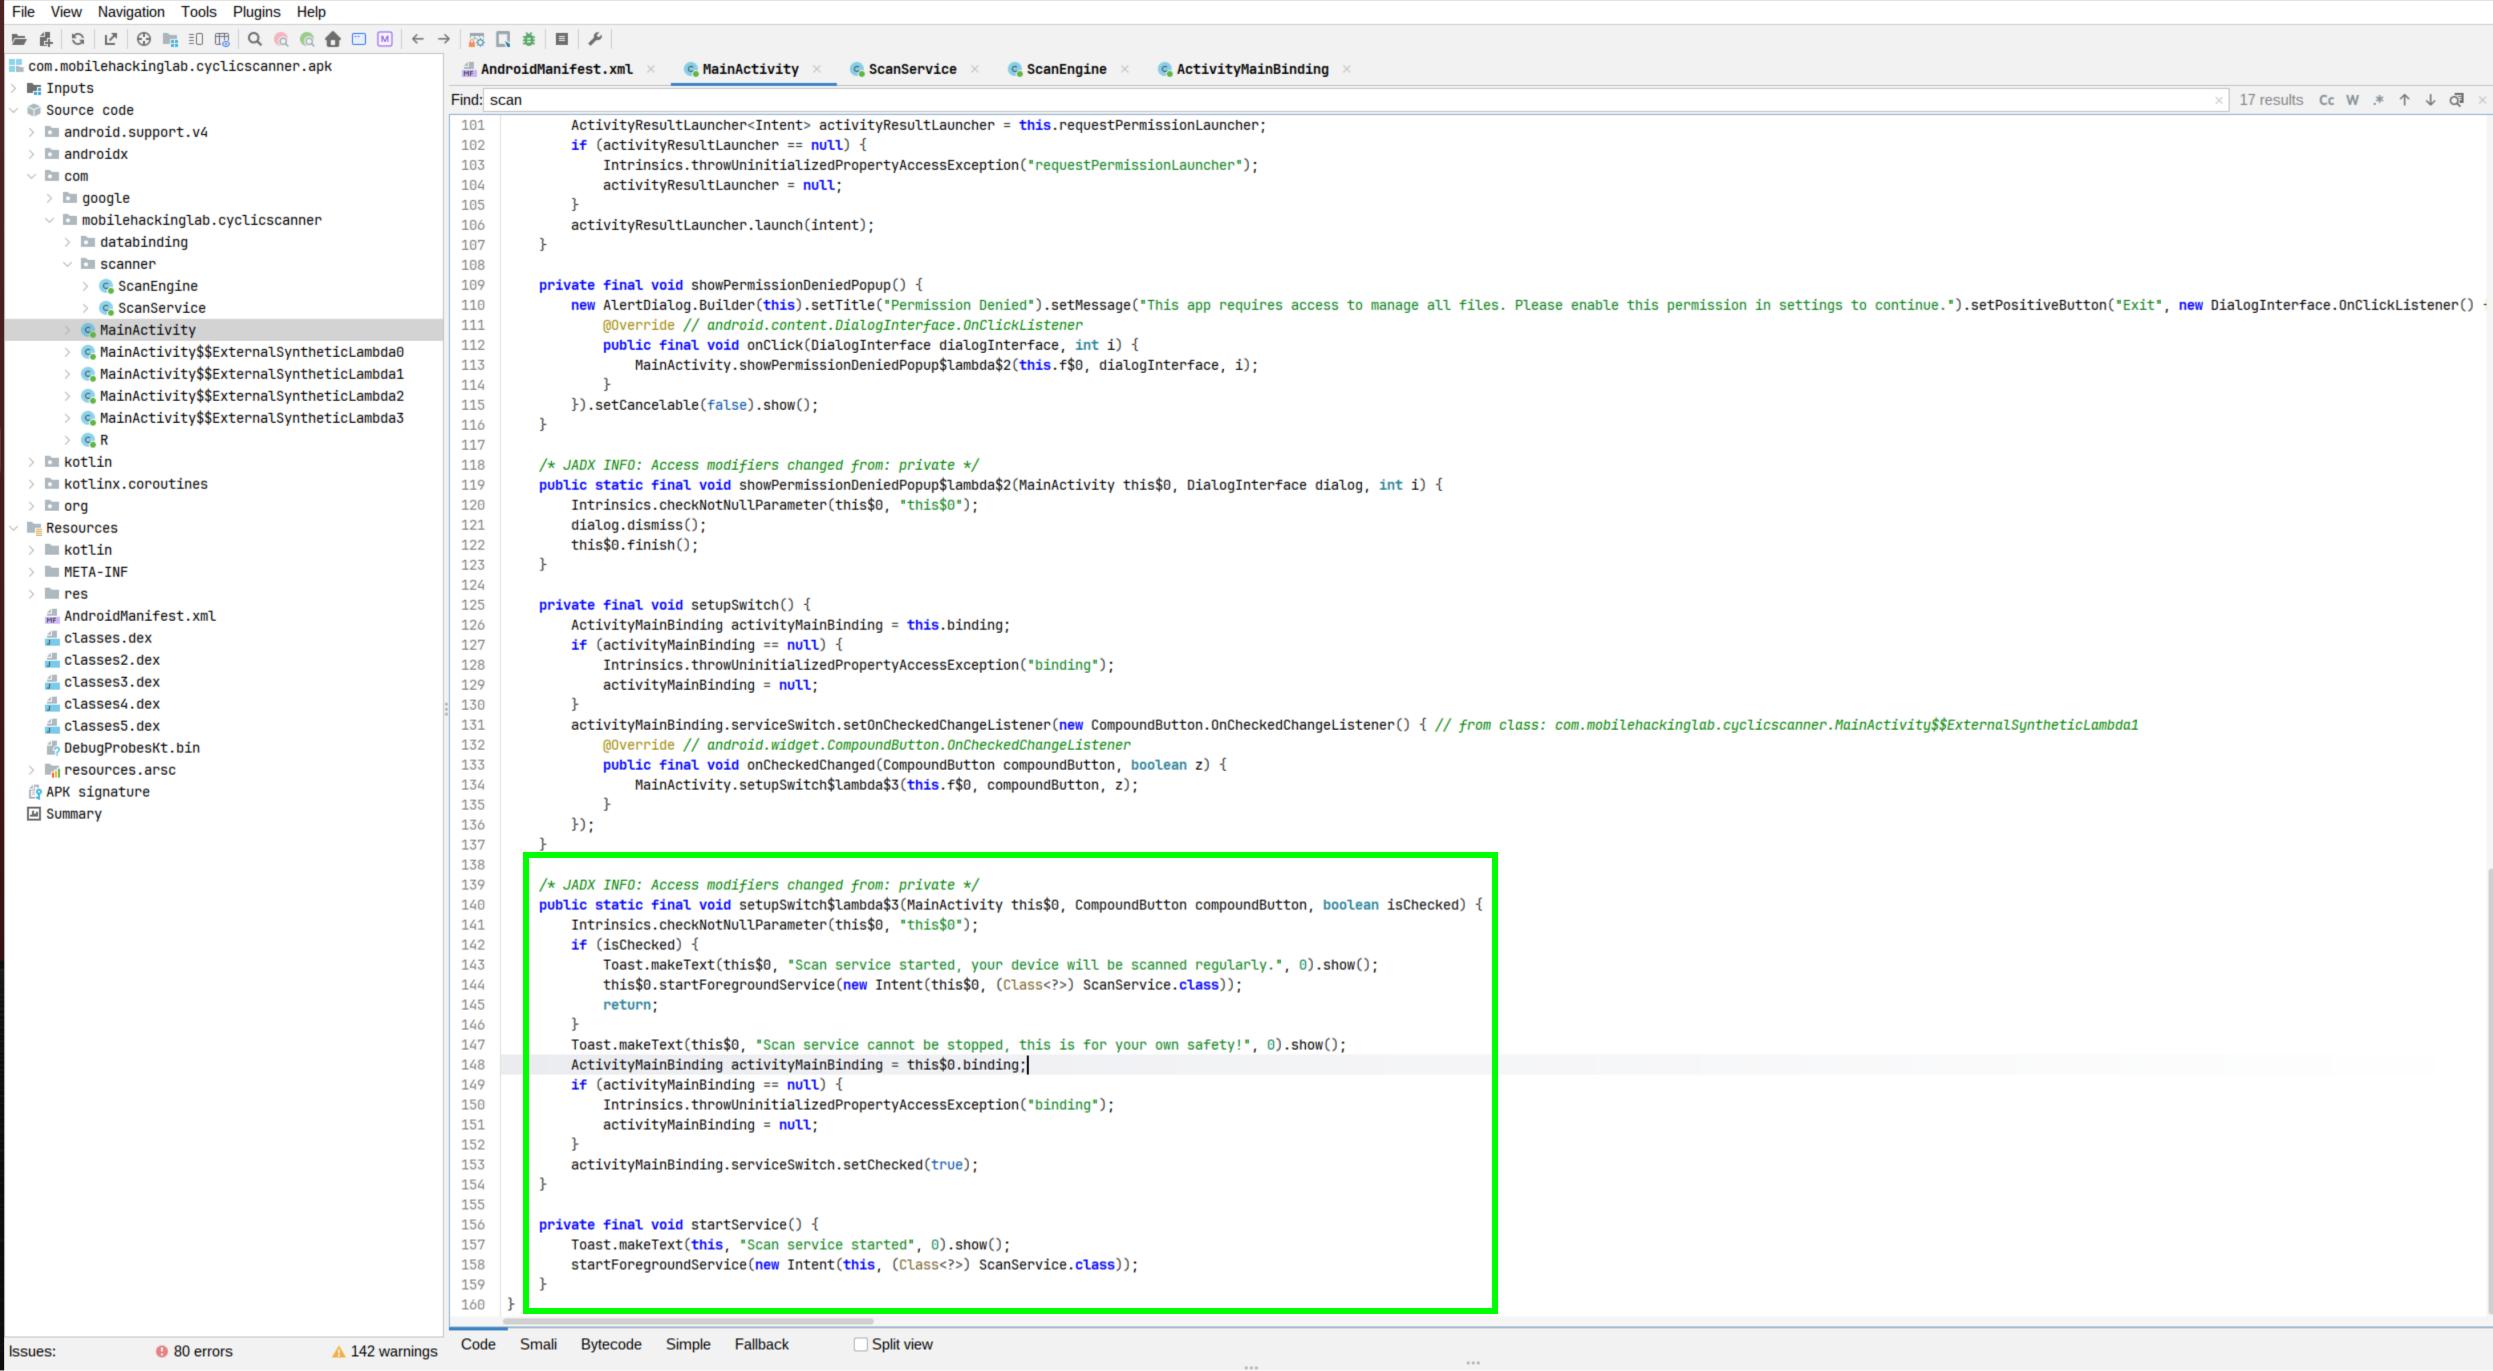
Task: Expand the kotlin source package
Action: click(x=32, y=462)
